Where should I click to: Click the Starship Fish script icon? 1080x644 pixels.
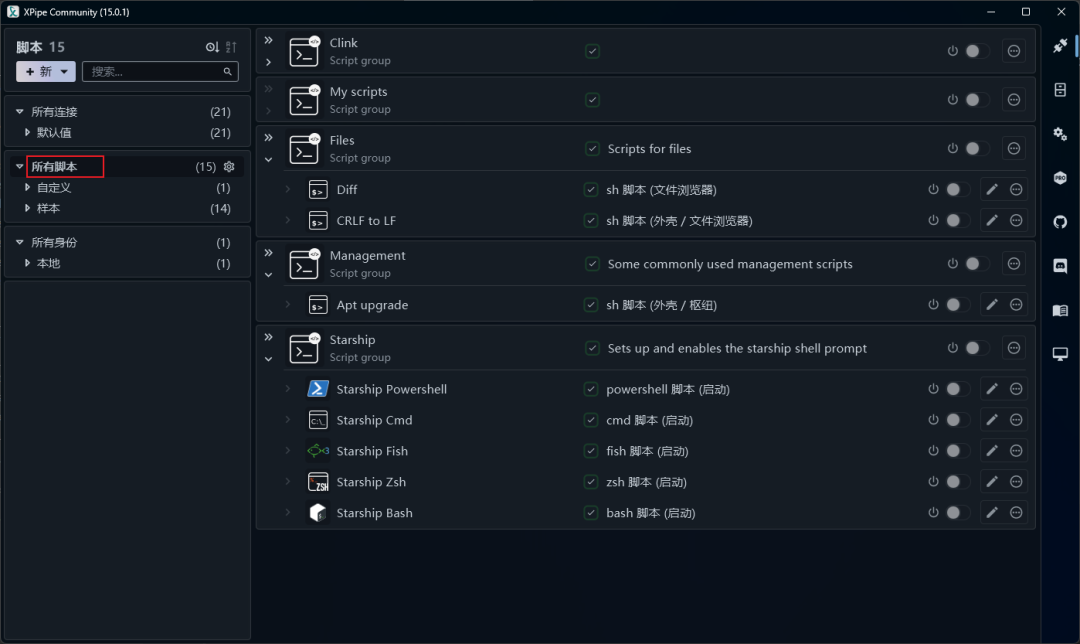pos(318,451)
